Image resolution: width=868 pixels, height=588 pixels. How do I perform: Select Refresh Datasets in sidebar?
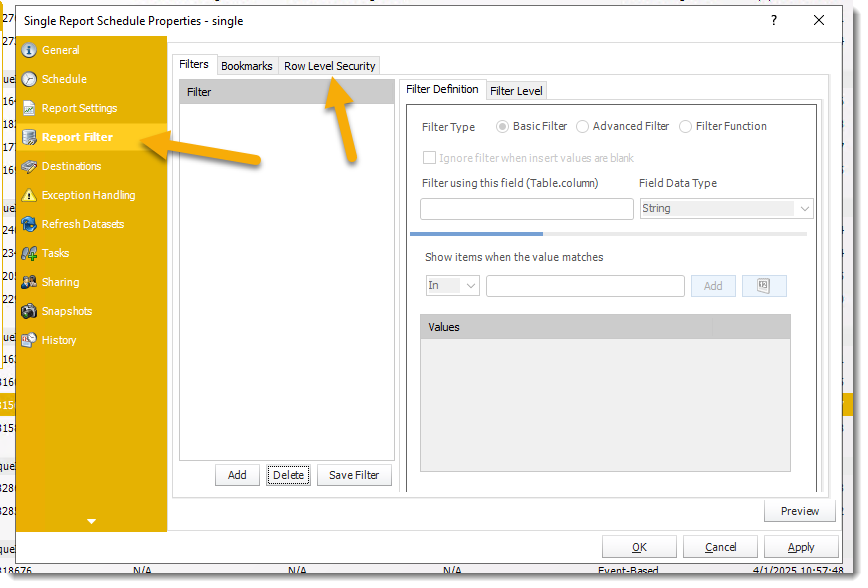tap(83, 224)
